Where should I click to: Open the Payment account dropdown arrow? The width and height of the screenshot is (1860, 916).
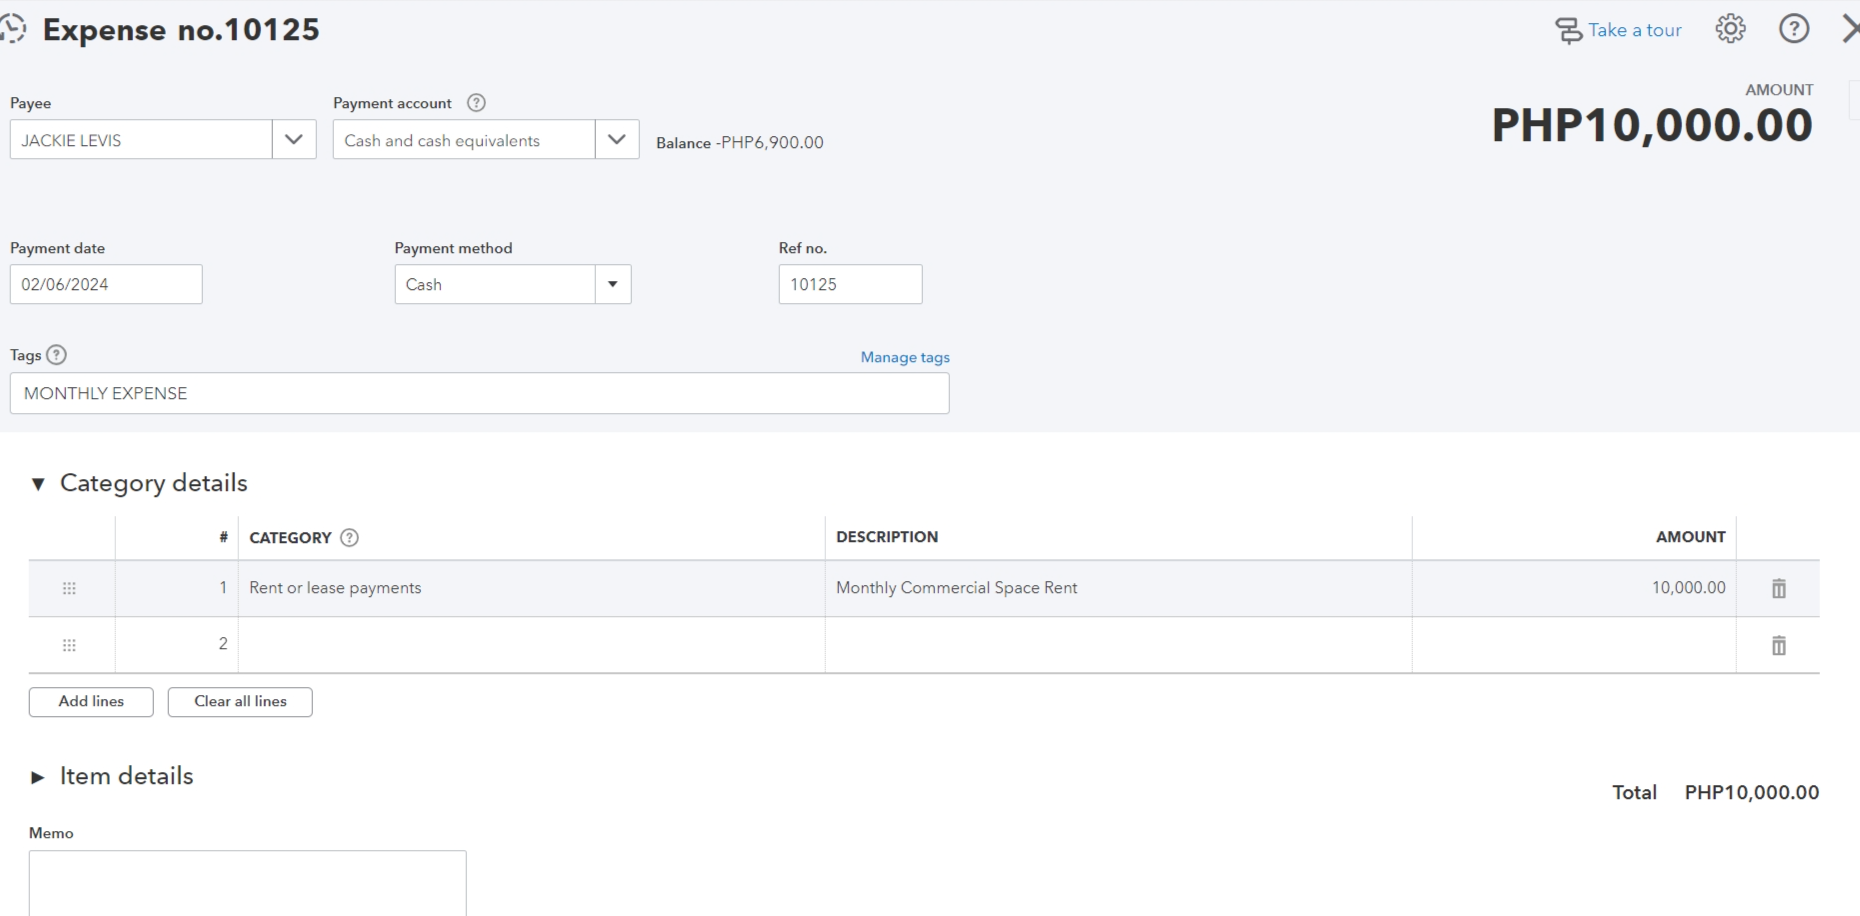(x=617, y=140)
